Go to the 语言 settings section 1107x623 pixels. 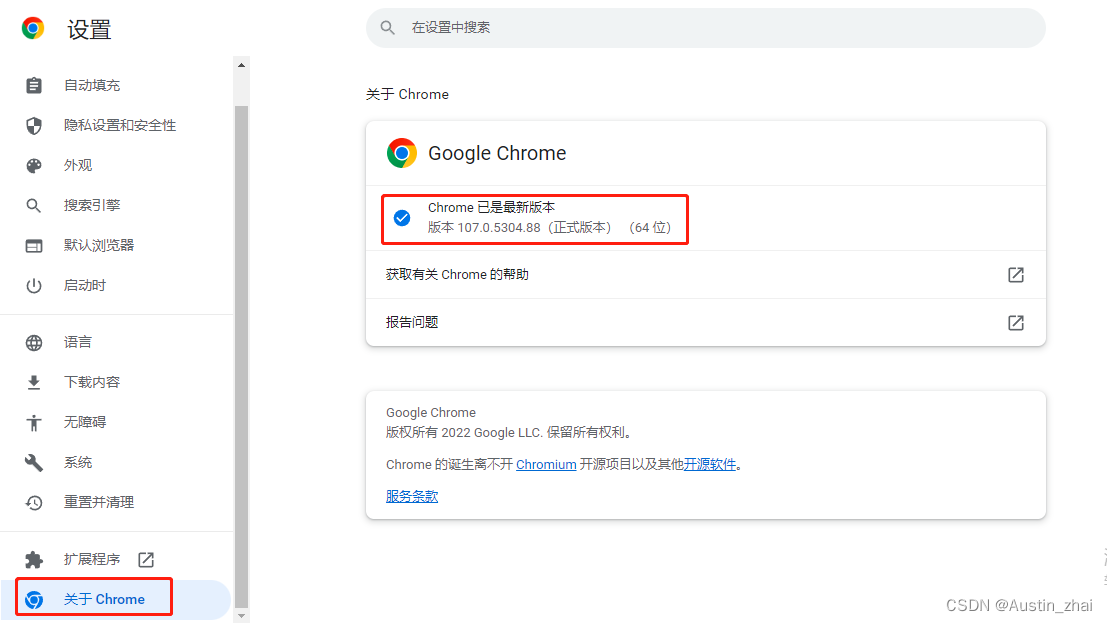pos(117,343)
